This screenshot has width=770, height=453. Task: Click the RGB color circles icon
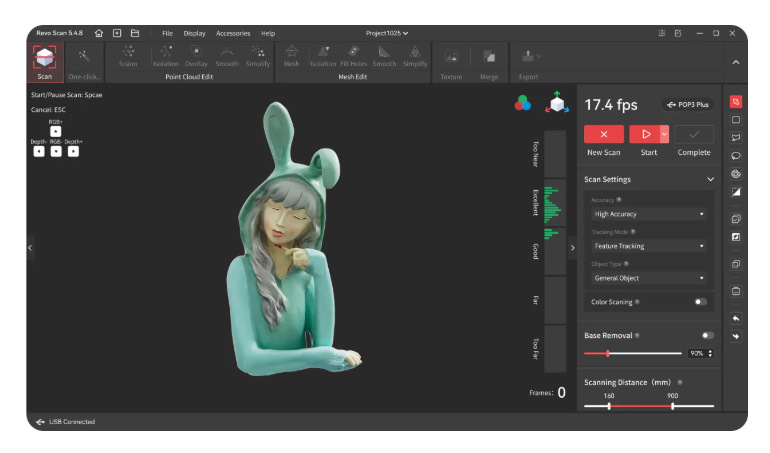(522, 103)
